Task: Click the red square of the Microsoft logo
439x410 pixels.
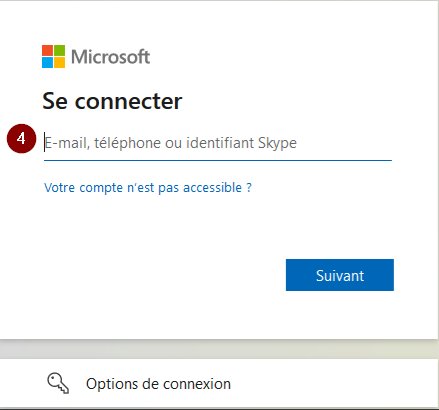Action: (x=47, y=50)
